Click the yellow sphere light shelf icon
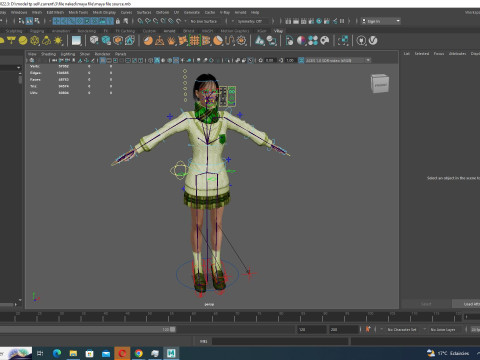Screen dimensions: 480x360 [23, 41]
